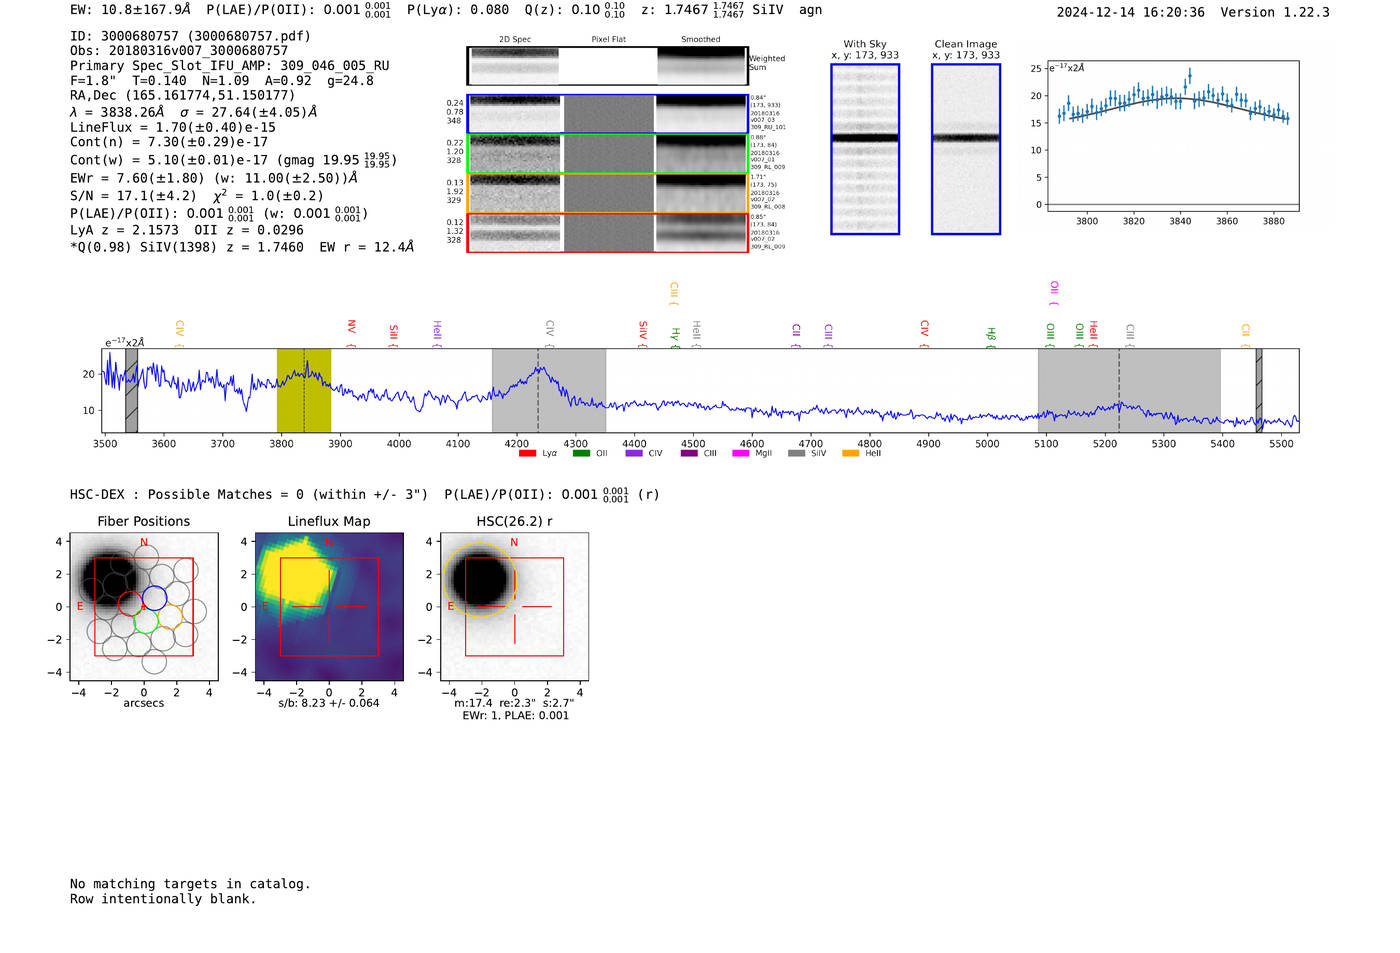Screen dimensions: 1400x953
Task: Click the purple HeII line marker
Action: point(437,334)
